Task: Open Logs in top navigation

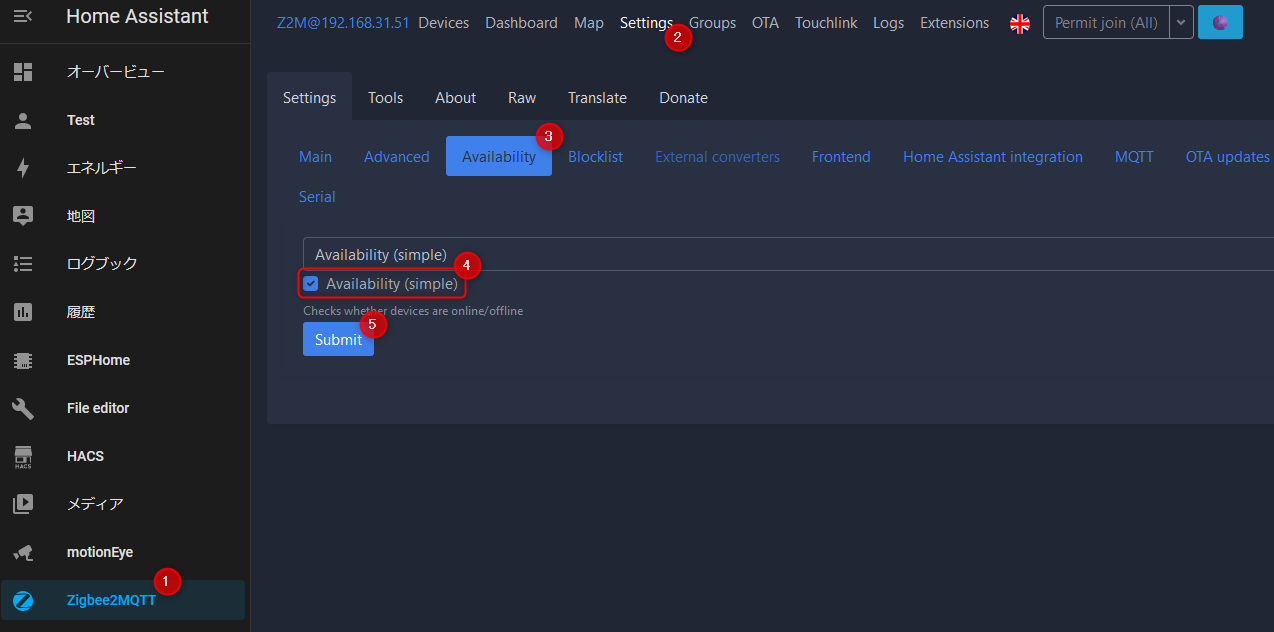Action: (888, 22)
